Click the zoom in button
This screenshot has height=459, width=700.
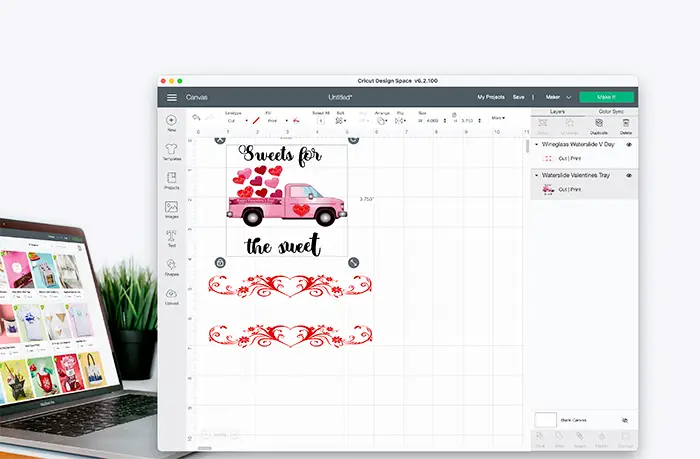(x=234, y=434)
